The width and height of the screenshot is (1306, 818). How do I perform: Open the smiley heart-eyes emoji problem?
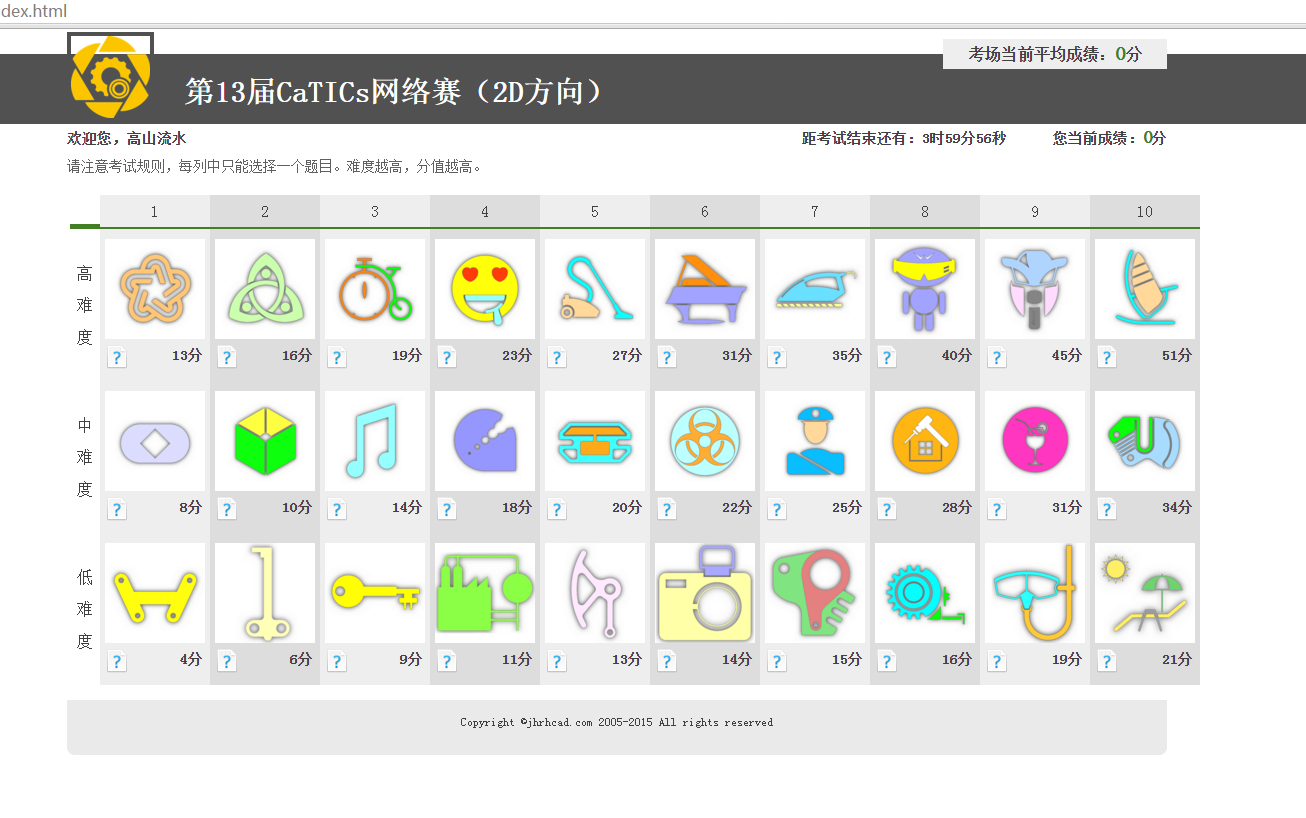[x=485, y=288]
